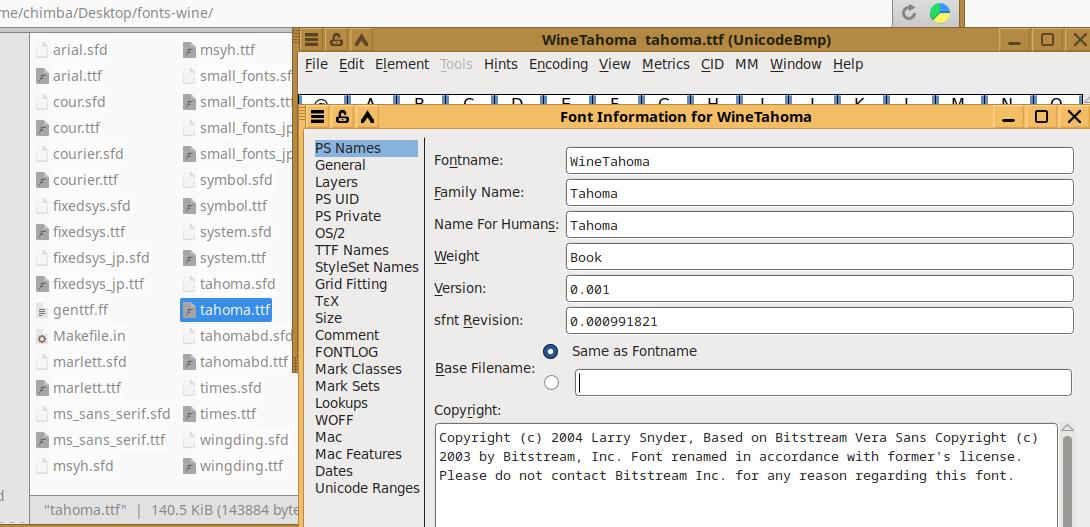Click the sfnt Revision input field
Image resolution: width=1090 pixels, height=527 pixels.
(820, 321)
